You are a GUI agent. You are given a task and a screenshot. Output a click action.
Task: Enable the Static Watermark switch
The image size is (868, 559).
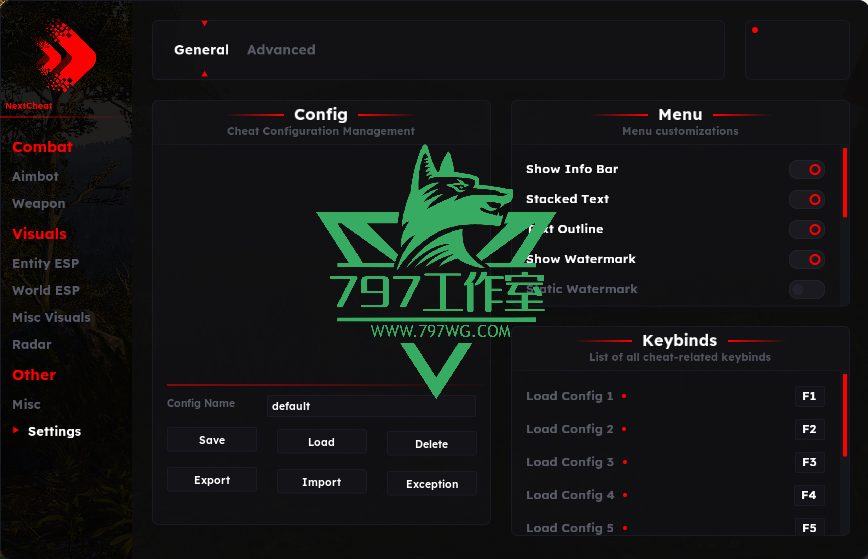(x=807, y=289)
